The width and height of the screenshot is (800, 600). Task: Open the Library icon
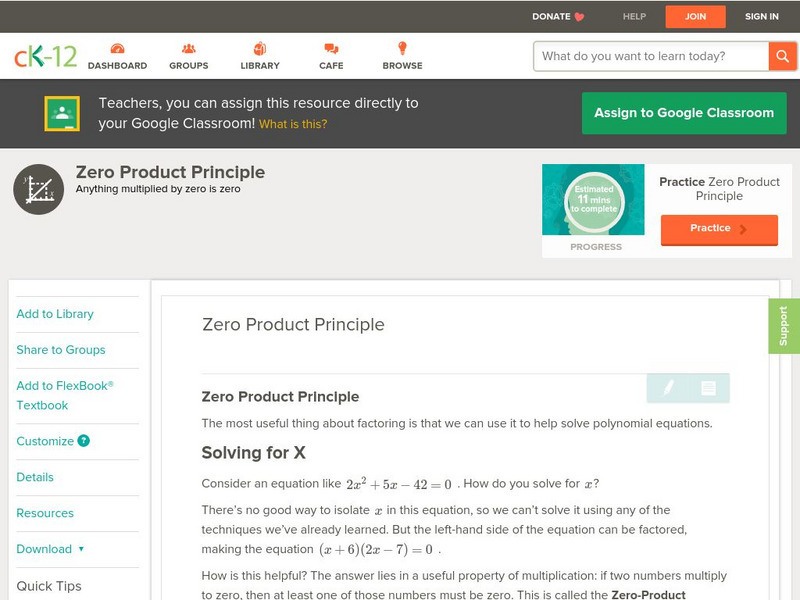[260, 49]
